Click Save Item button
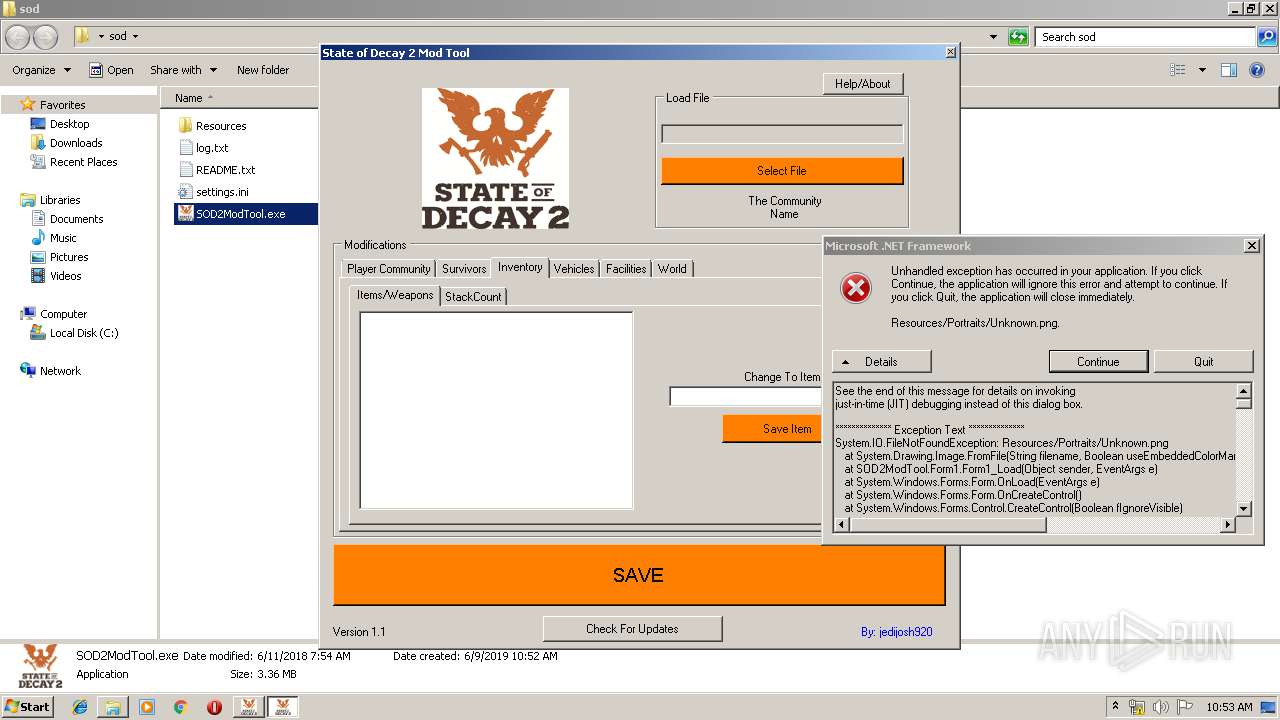 tap(772, 429)
